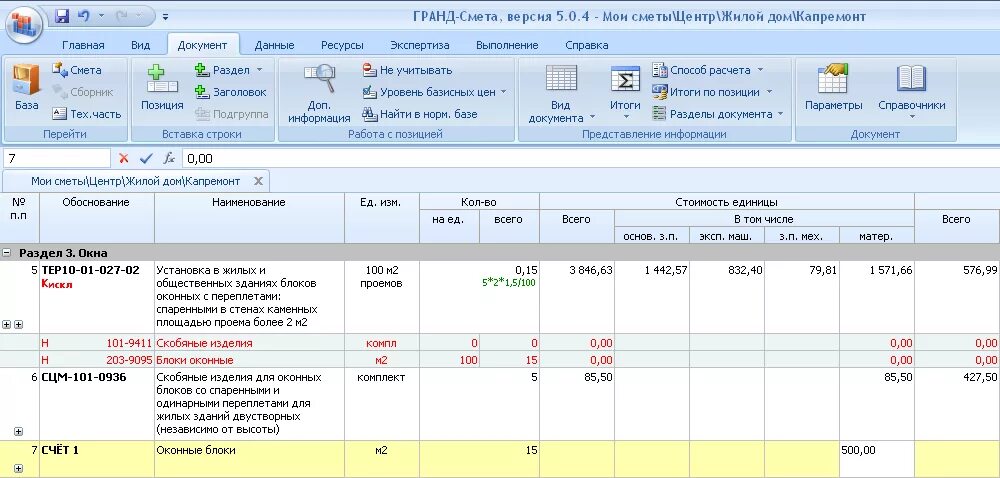Viewport: 1000px width, 478px height.
Task: Click Уровень базисных цен button
Action: [x=429, y=92]
